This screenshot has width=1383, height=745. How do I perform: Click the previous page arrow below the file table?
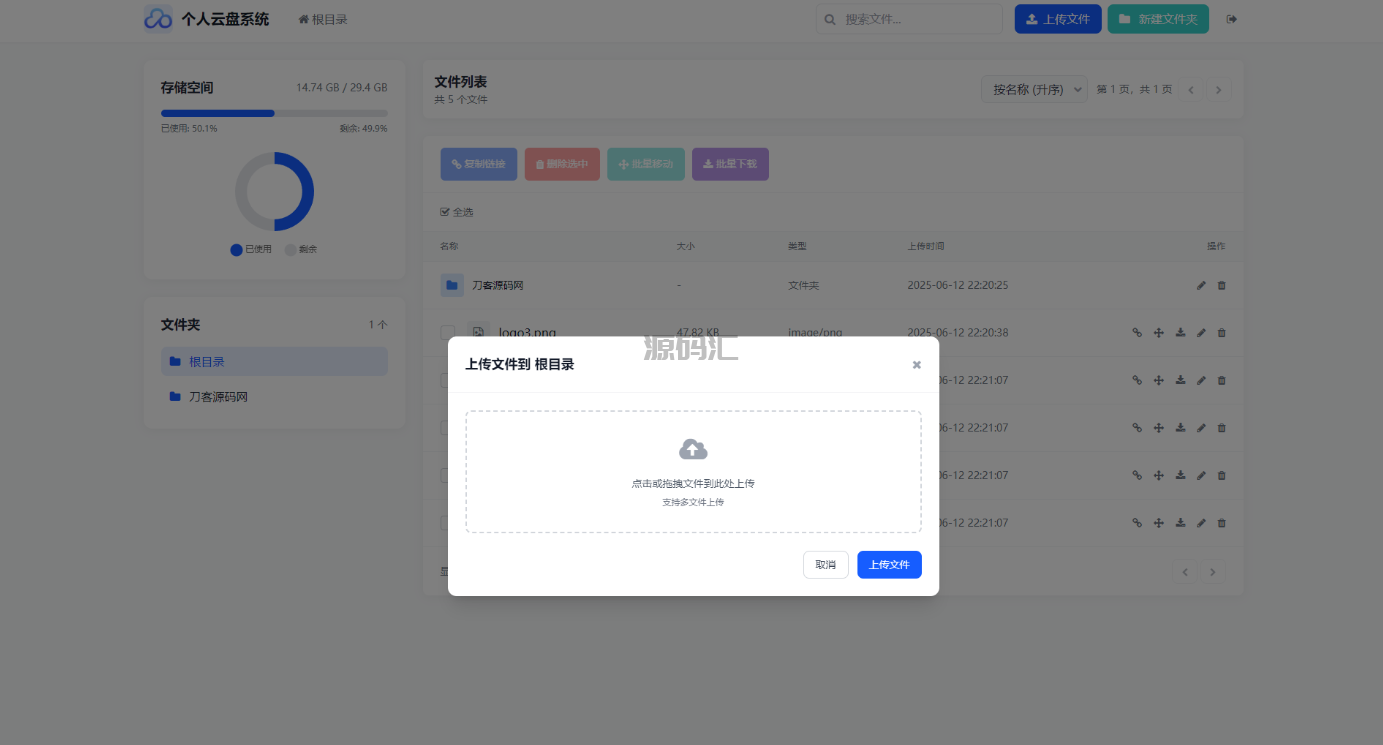coord(1186,572)
